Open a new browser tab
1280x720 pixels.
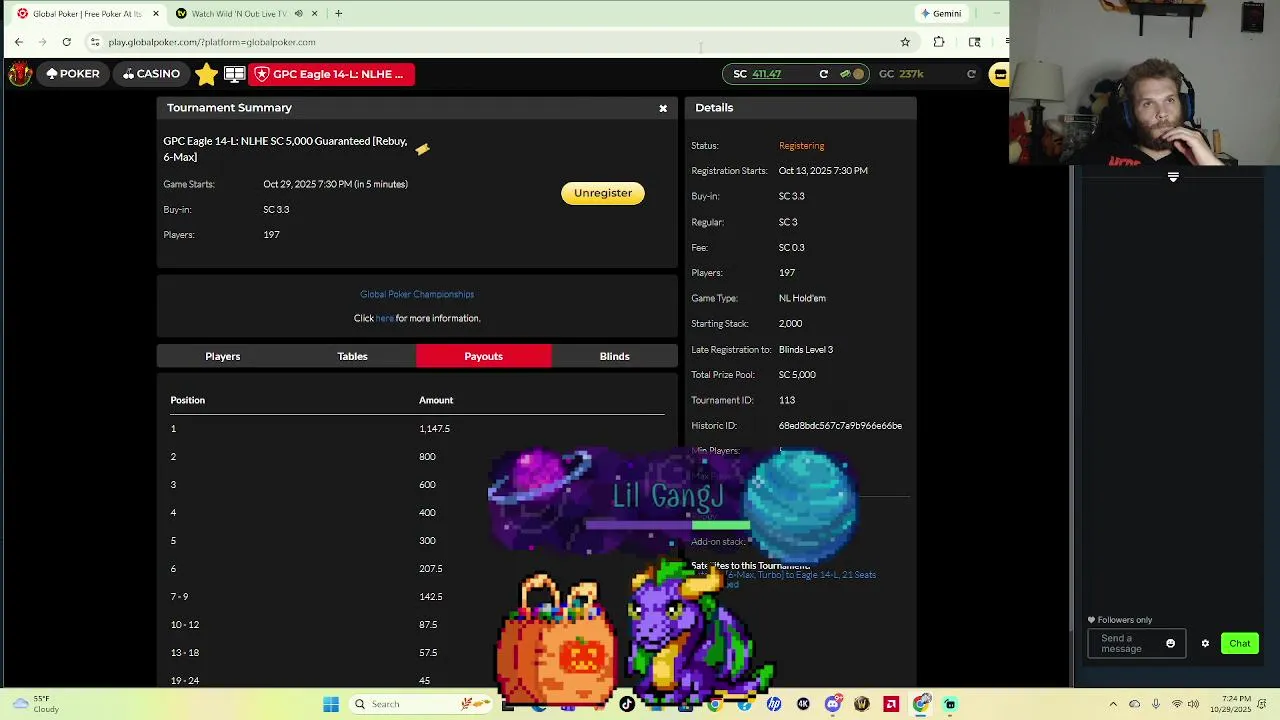338,14
